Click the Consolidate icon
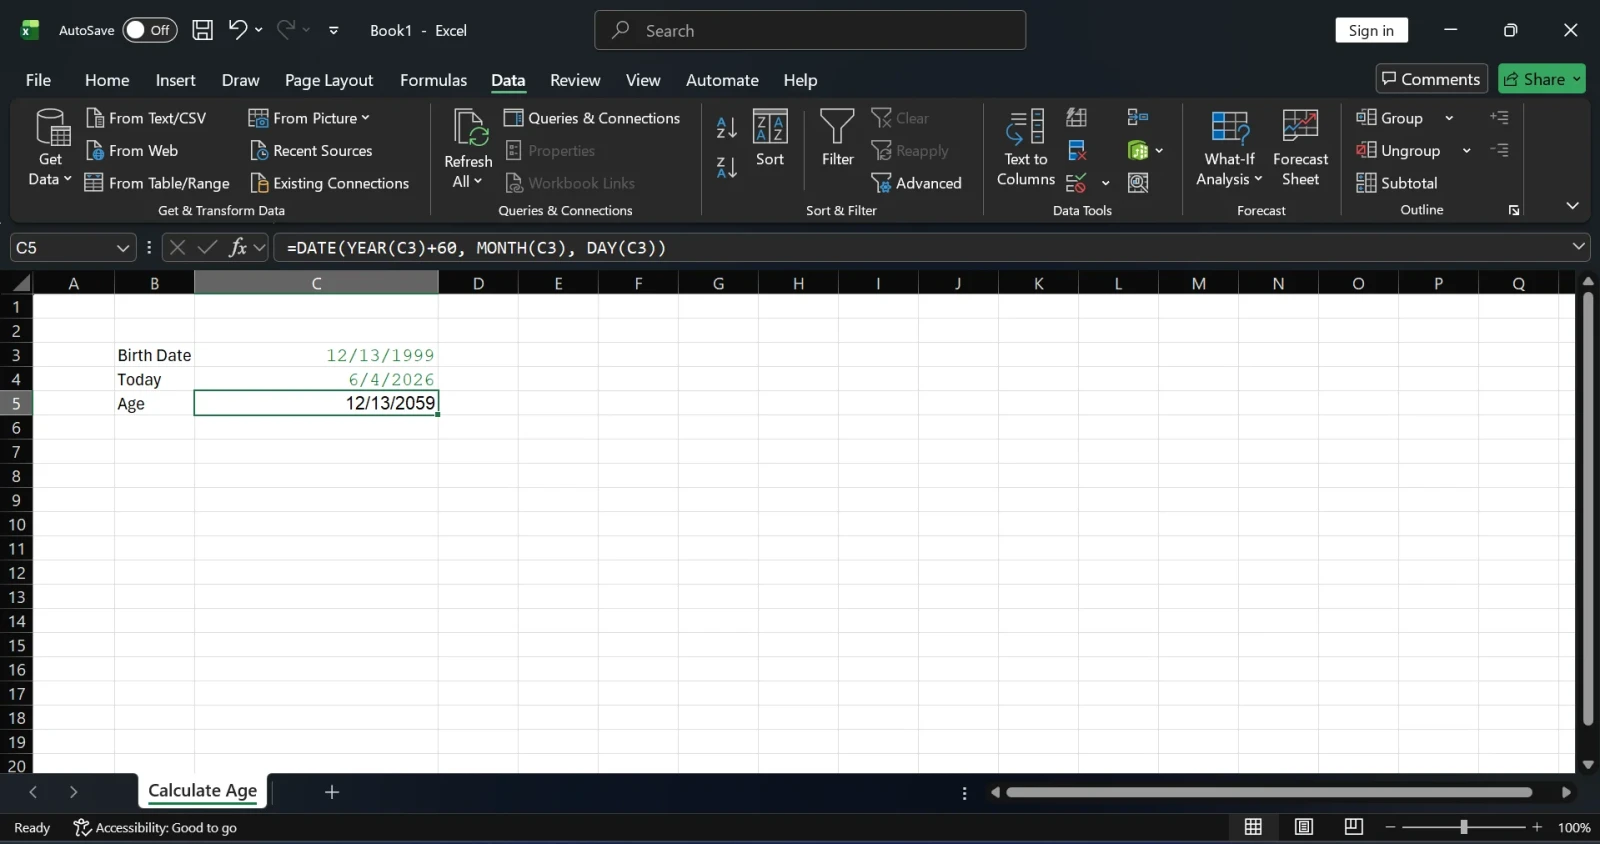Screen dimensions: 1600x844 (x=1138, y=118)
